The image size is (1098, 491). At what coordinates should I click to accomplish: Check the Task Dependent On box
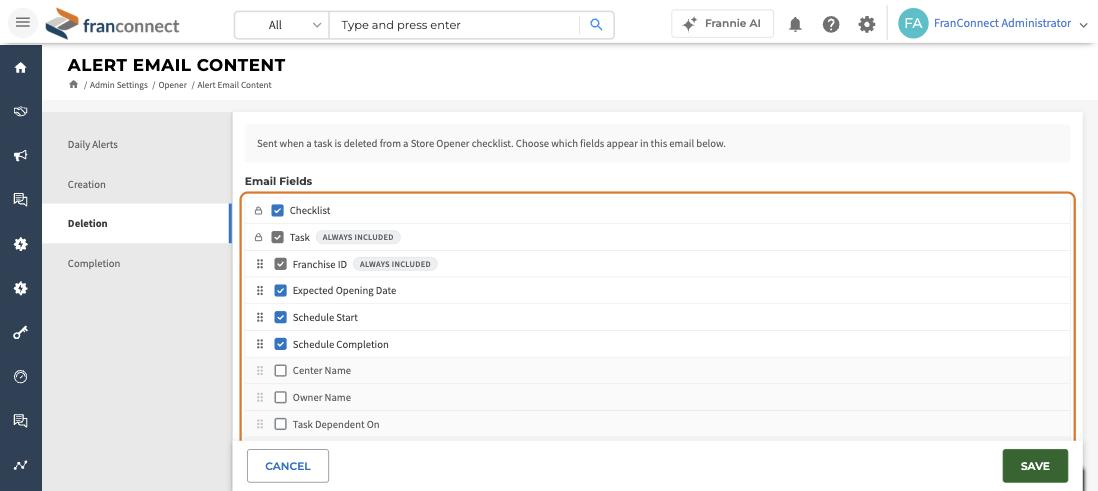coord(280,424)
